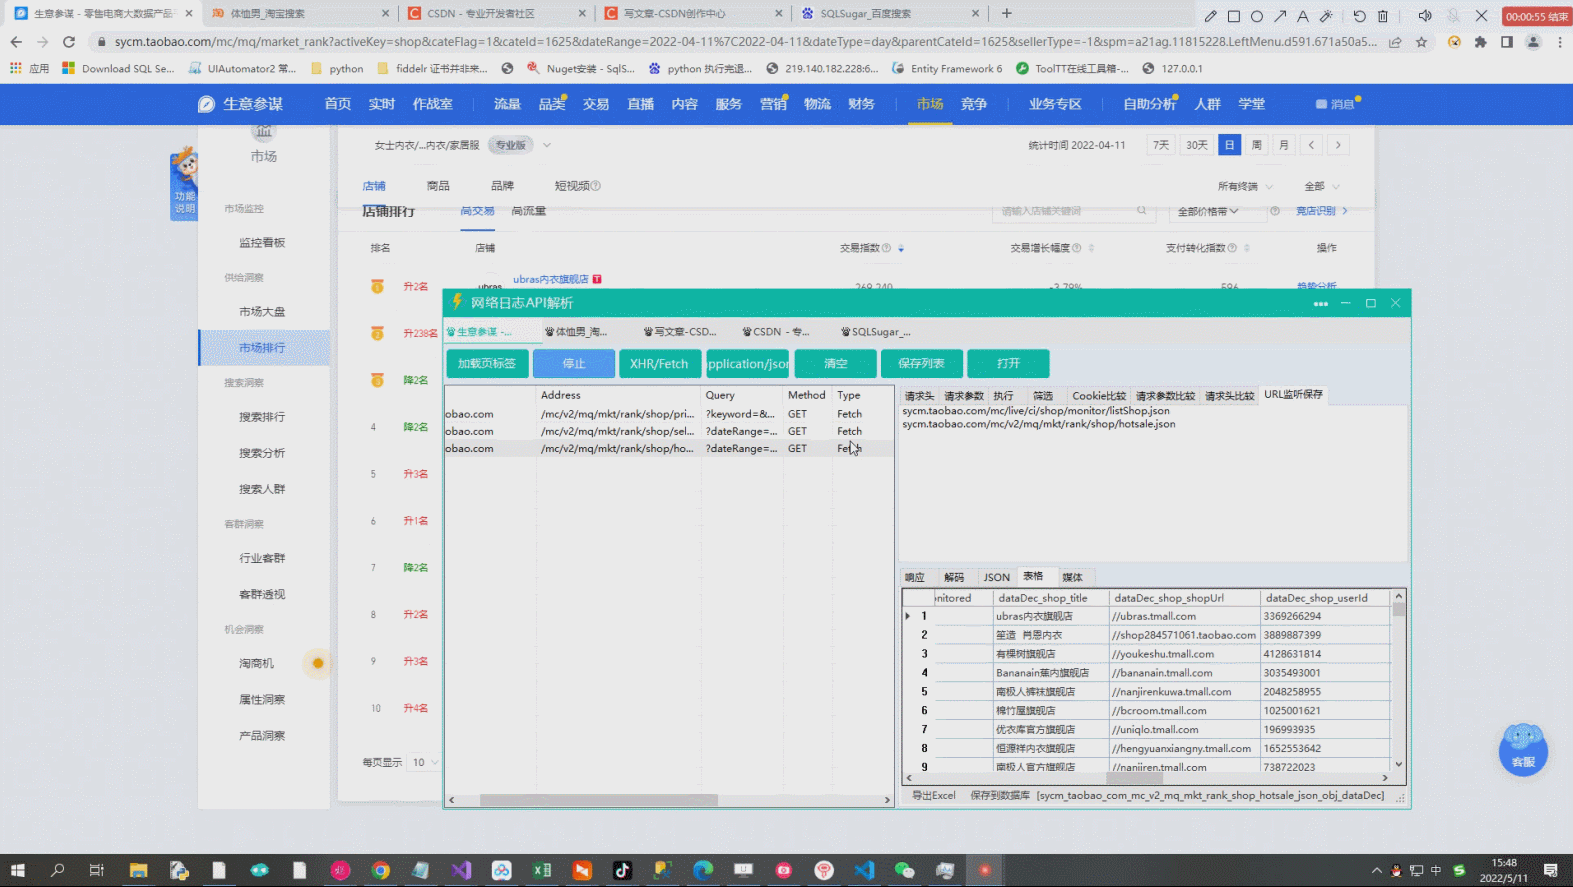Select the arrow annotation tool
The height and width of the screenshot is (887, 1573).
coord(1280,16)
